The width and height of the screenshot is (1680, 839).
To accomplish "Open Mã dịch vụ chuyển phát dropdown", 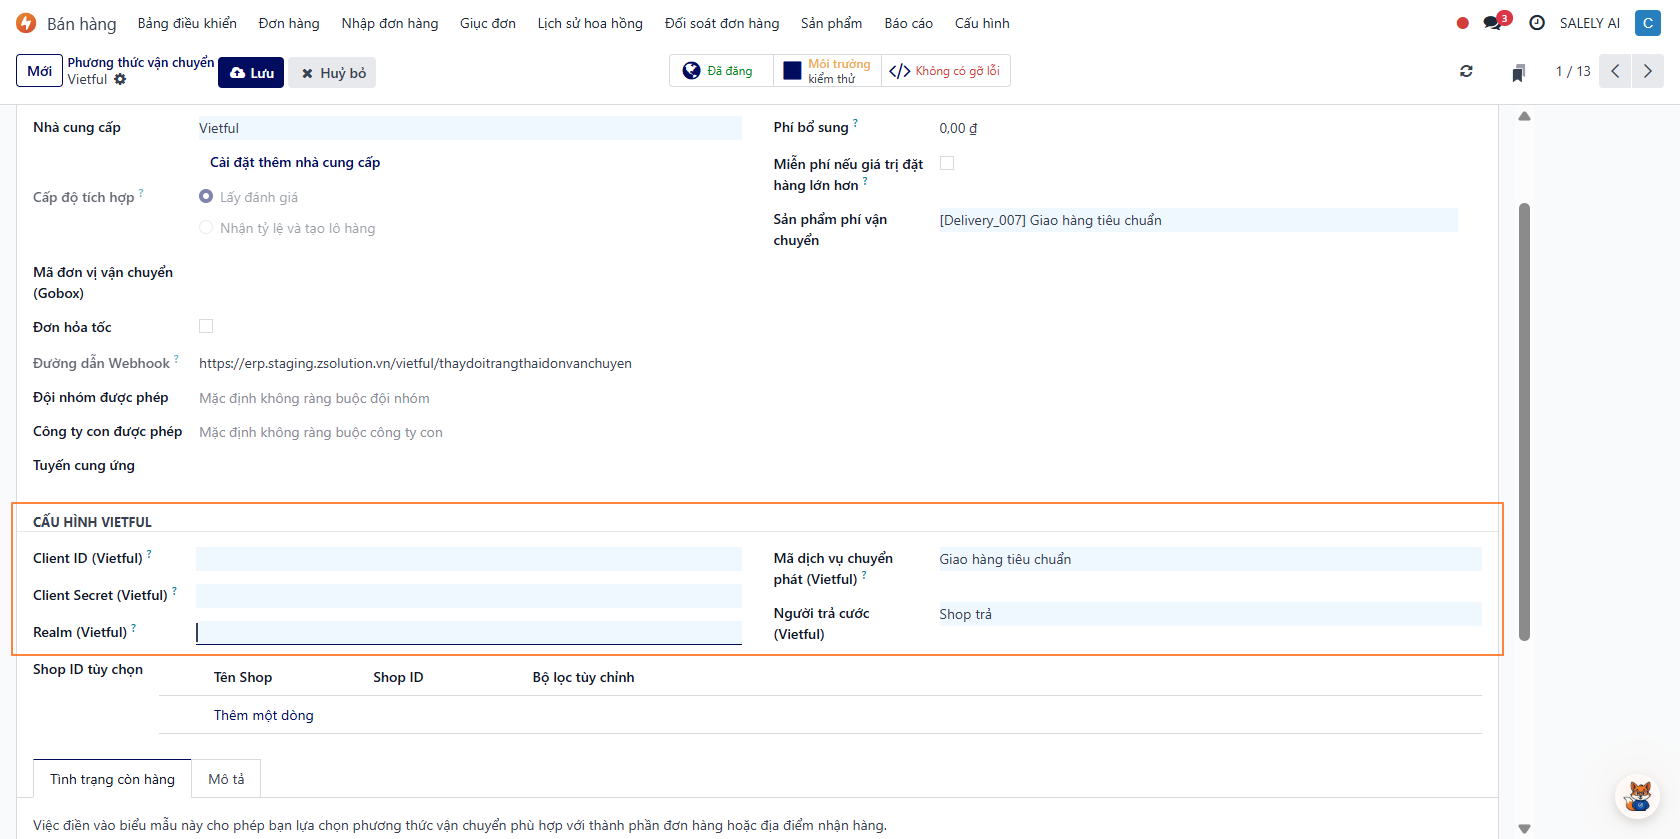I will (1208, 559).
